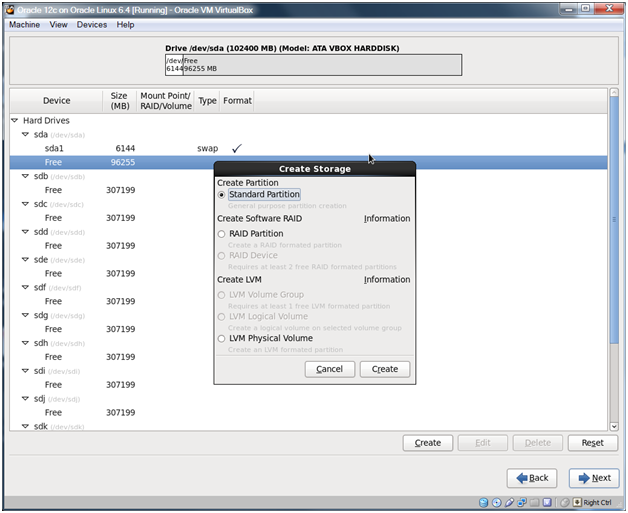The height and width of the screenshot is (513, 628).
Task: Click the VirtualBox window icon in title bar
Action: (x=7, y=8)
